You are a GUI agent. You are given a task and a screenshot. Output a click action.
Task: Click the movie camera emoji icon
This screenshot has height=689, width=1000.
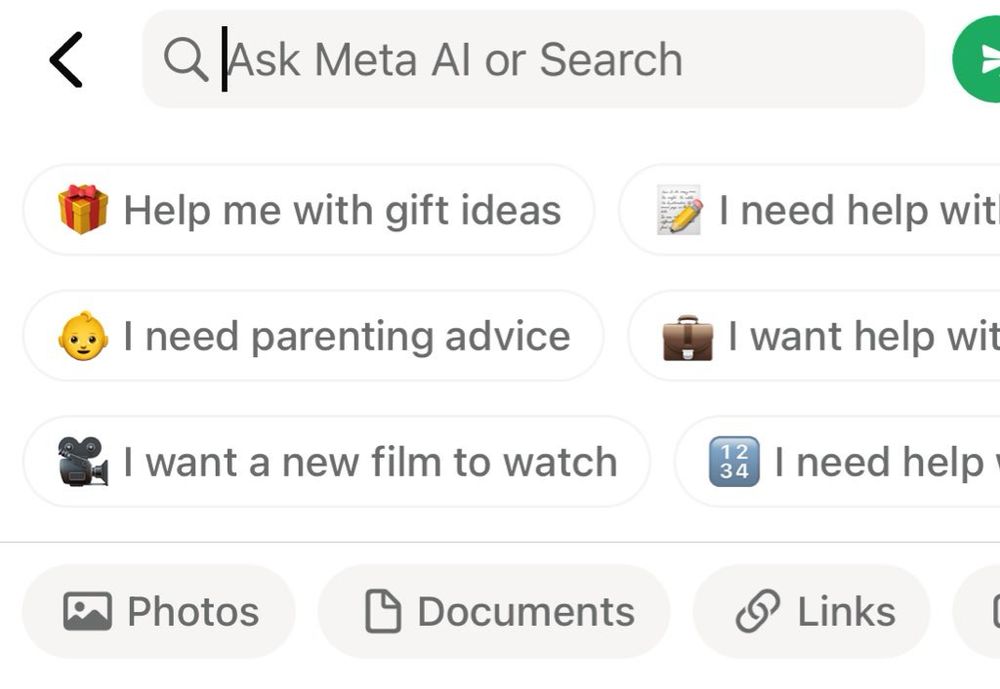click(x=83, y=462)
